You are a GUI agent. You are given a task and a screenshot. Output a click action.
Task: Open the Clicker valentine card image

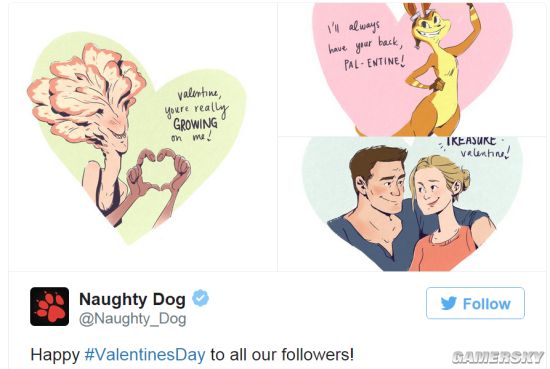coord(143,137)
